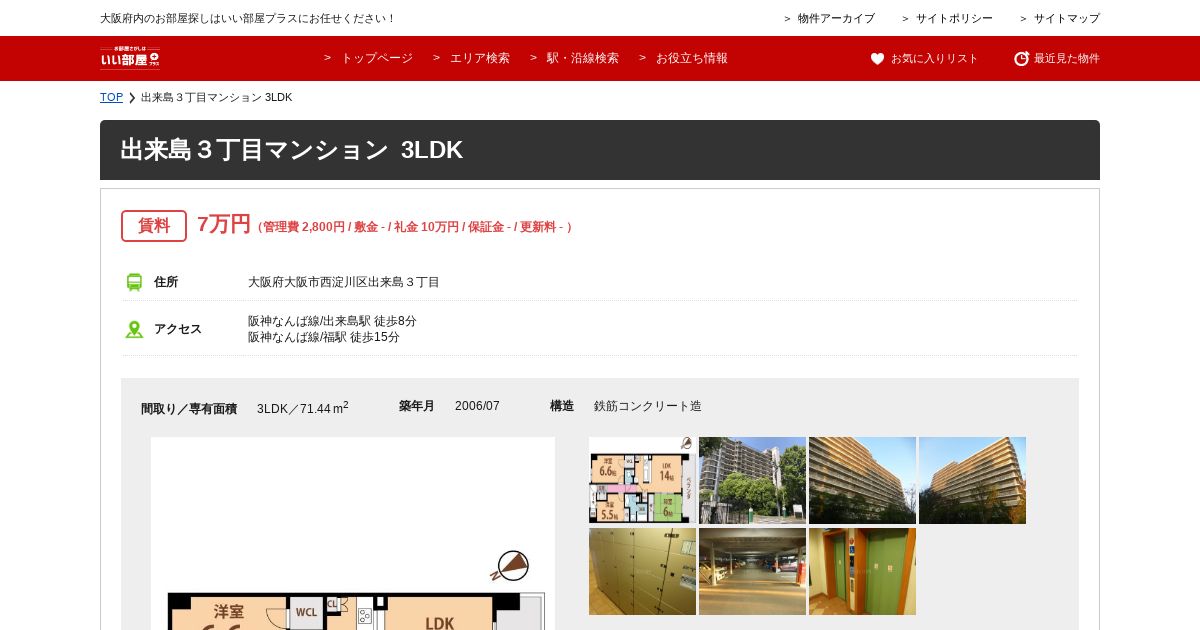Click 2006/07 build date value
Viewport: 1200px width, 630px height.
(x=477, y=406)
